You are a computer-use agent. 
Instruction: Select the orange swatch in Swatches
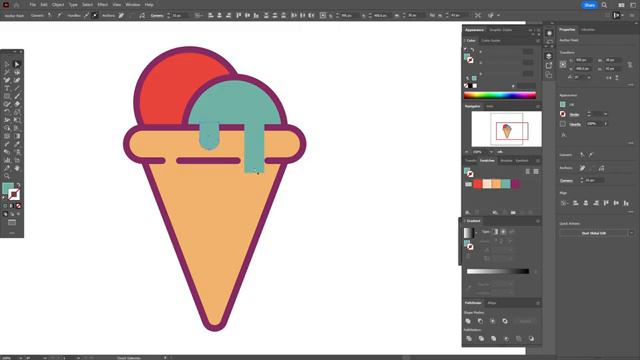point(496,184)
